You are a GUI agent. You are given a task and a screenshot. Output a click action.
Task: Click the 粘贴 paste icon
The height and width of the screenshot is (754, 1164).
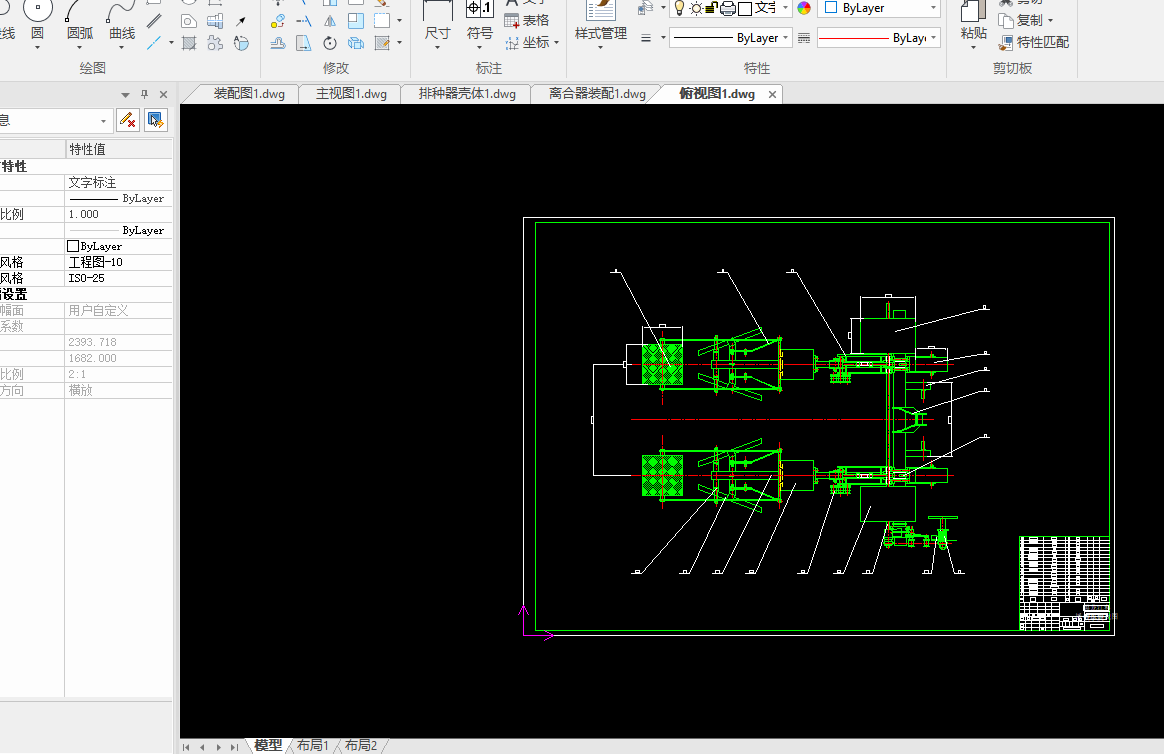(x=973, y=14)
